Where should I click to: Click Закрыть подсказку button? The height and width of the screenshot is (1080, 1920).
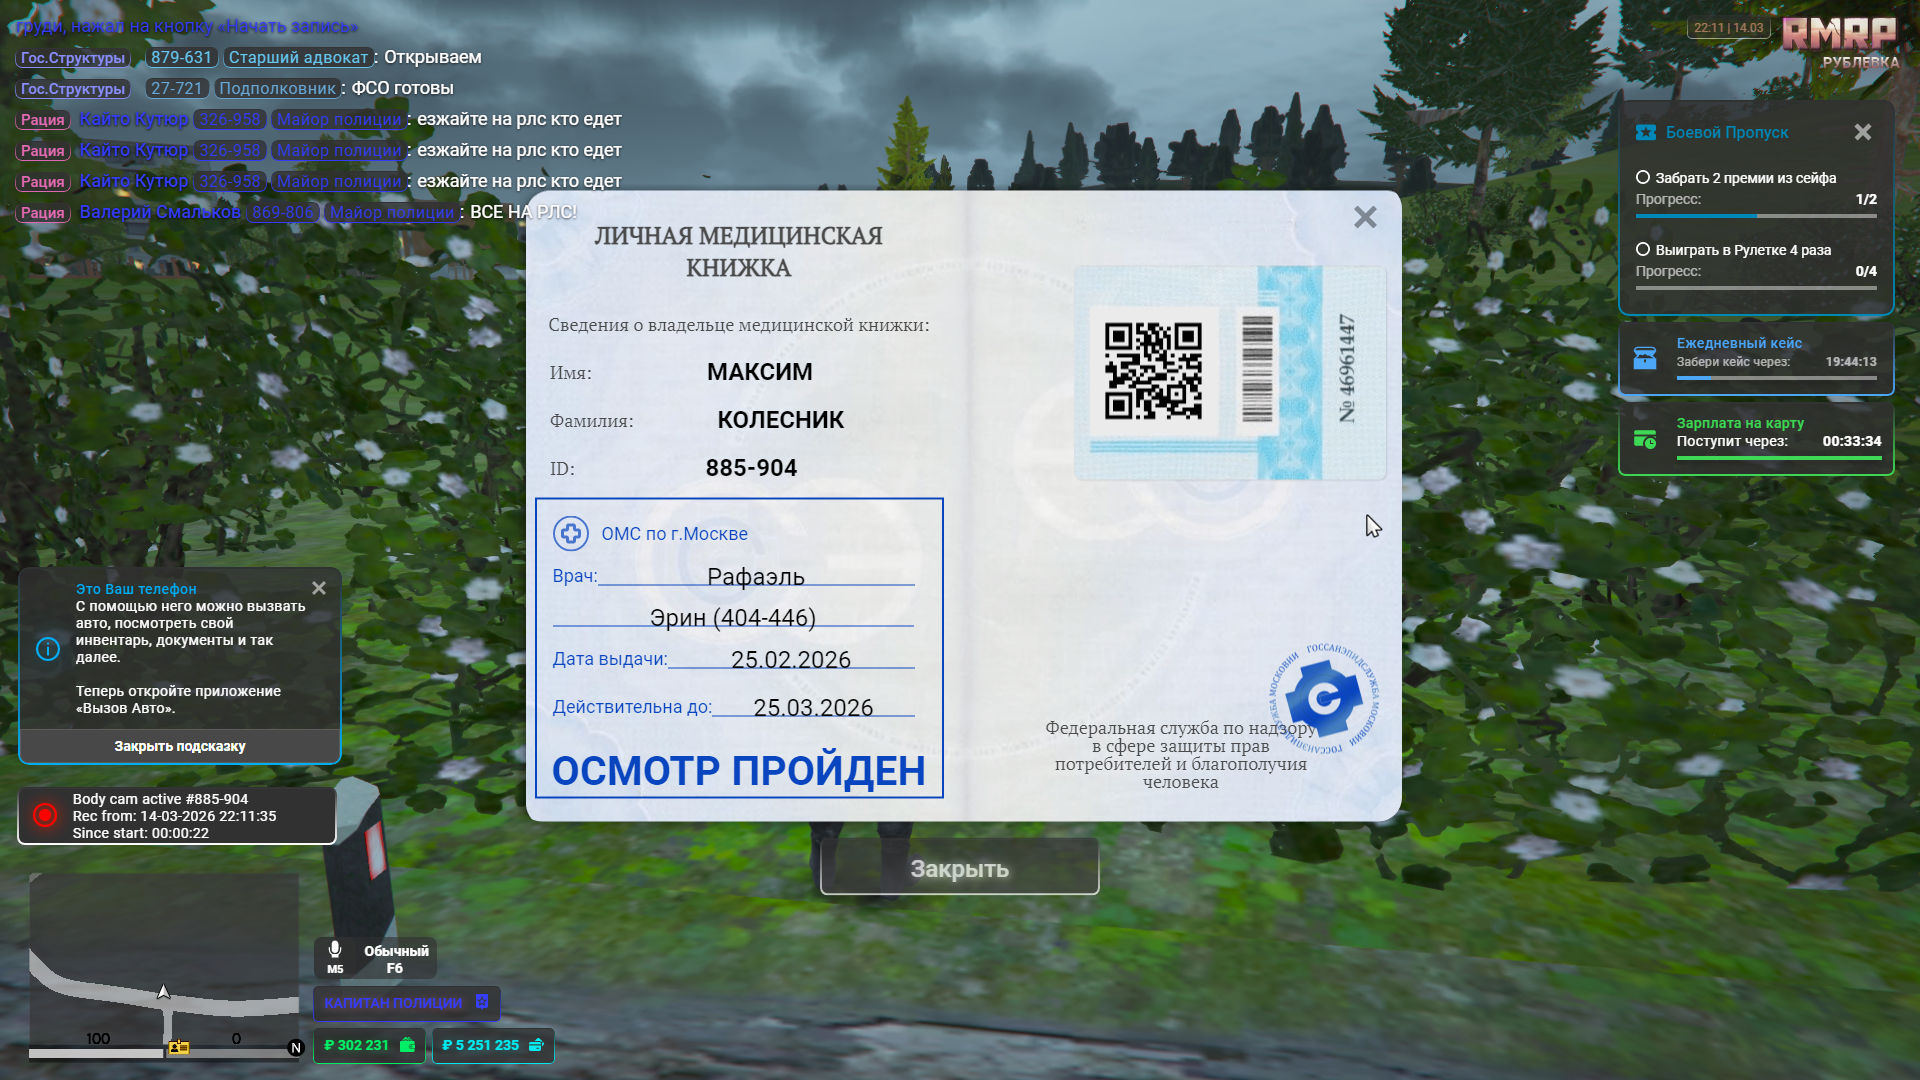(x=180, y=746)
